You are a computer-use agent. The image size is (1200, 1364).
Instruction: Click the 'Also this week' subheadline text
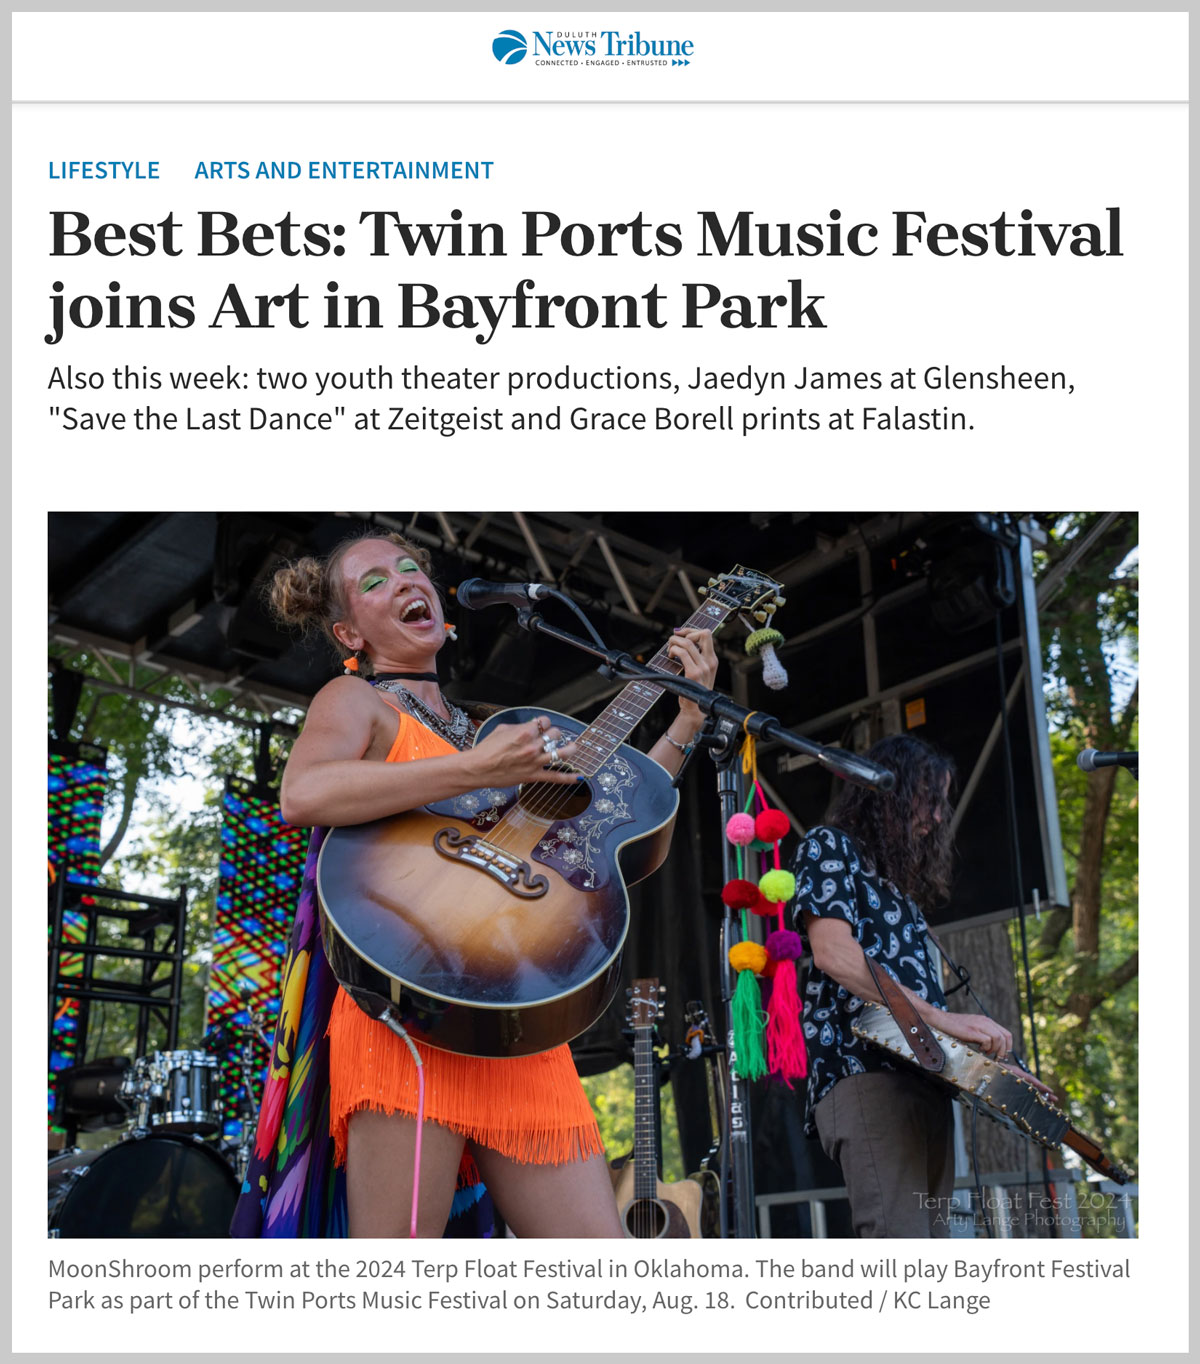(561, 398)
